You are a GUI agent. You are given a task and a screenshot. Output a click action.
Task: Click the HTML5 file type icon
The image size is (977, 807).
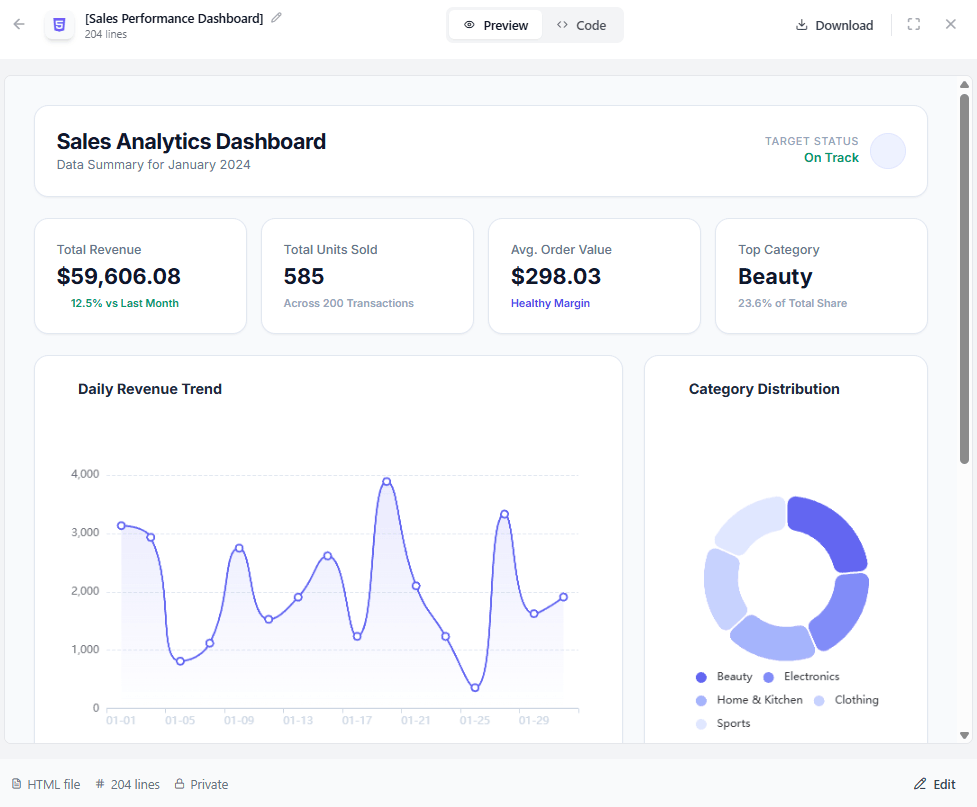coord(60,25)
